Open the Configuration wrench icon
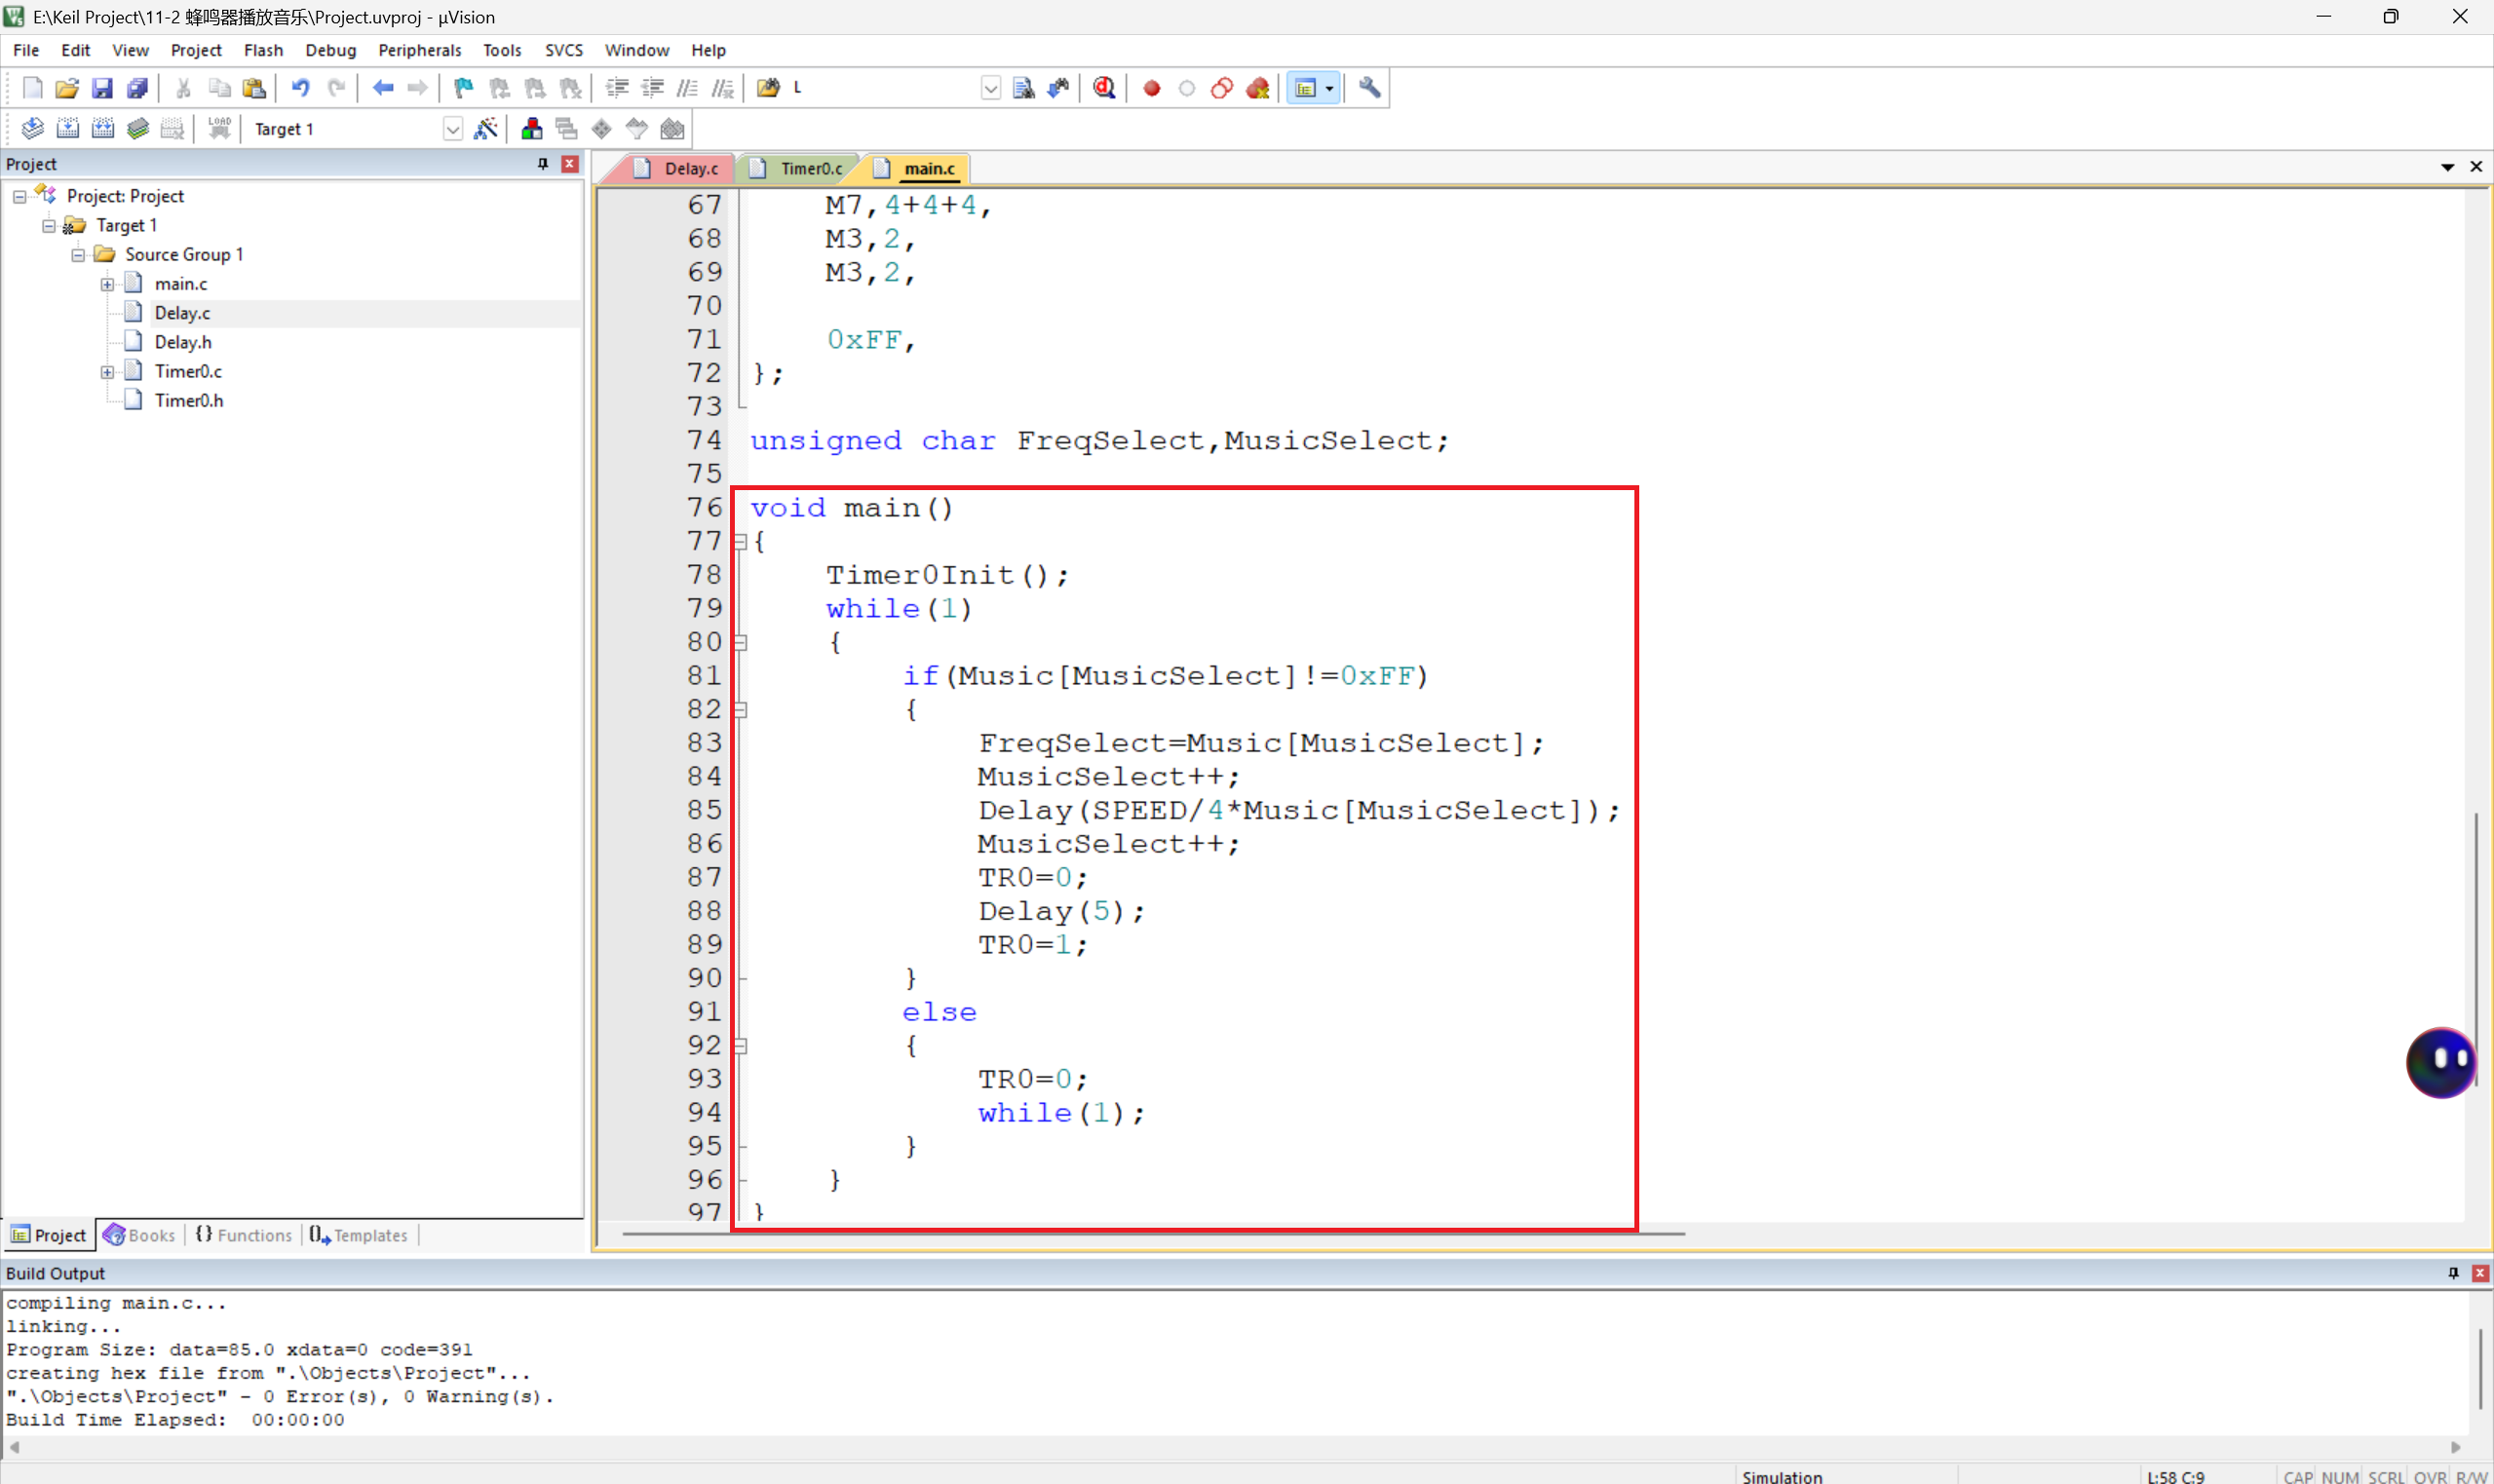Viewport: 2494px width, 1484px height. tap(1369, 88)
